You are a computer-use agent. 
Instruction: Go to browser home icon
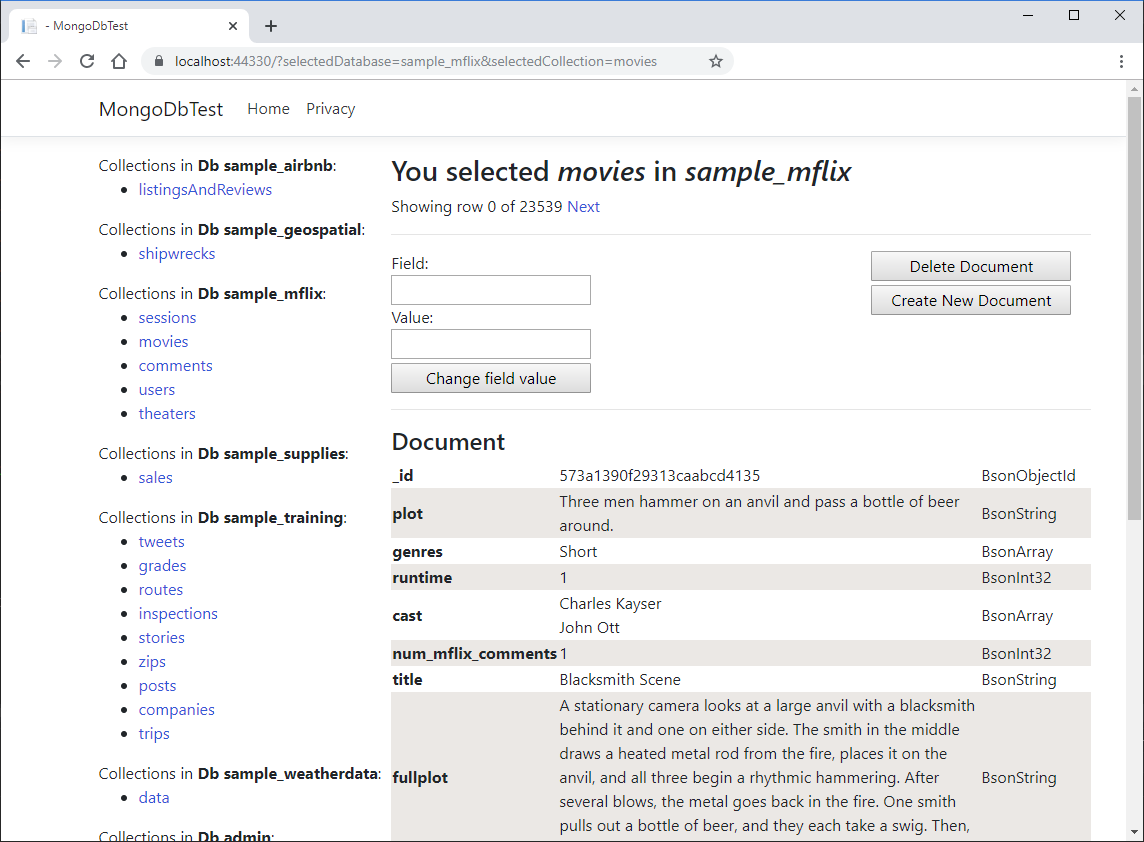[x=119, y=61]
